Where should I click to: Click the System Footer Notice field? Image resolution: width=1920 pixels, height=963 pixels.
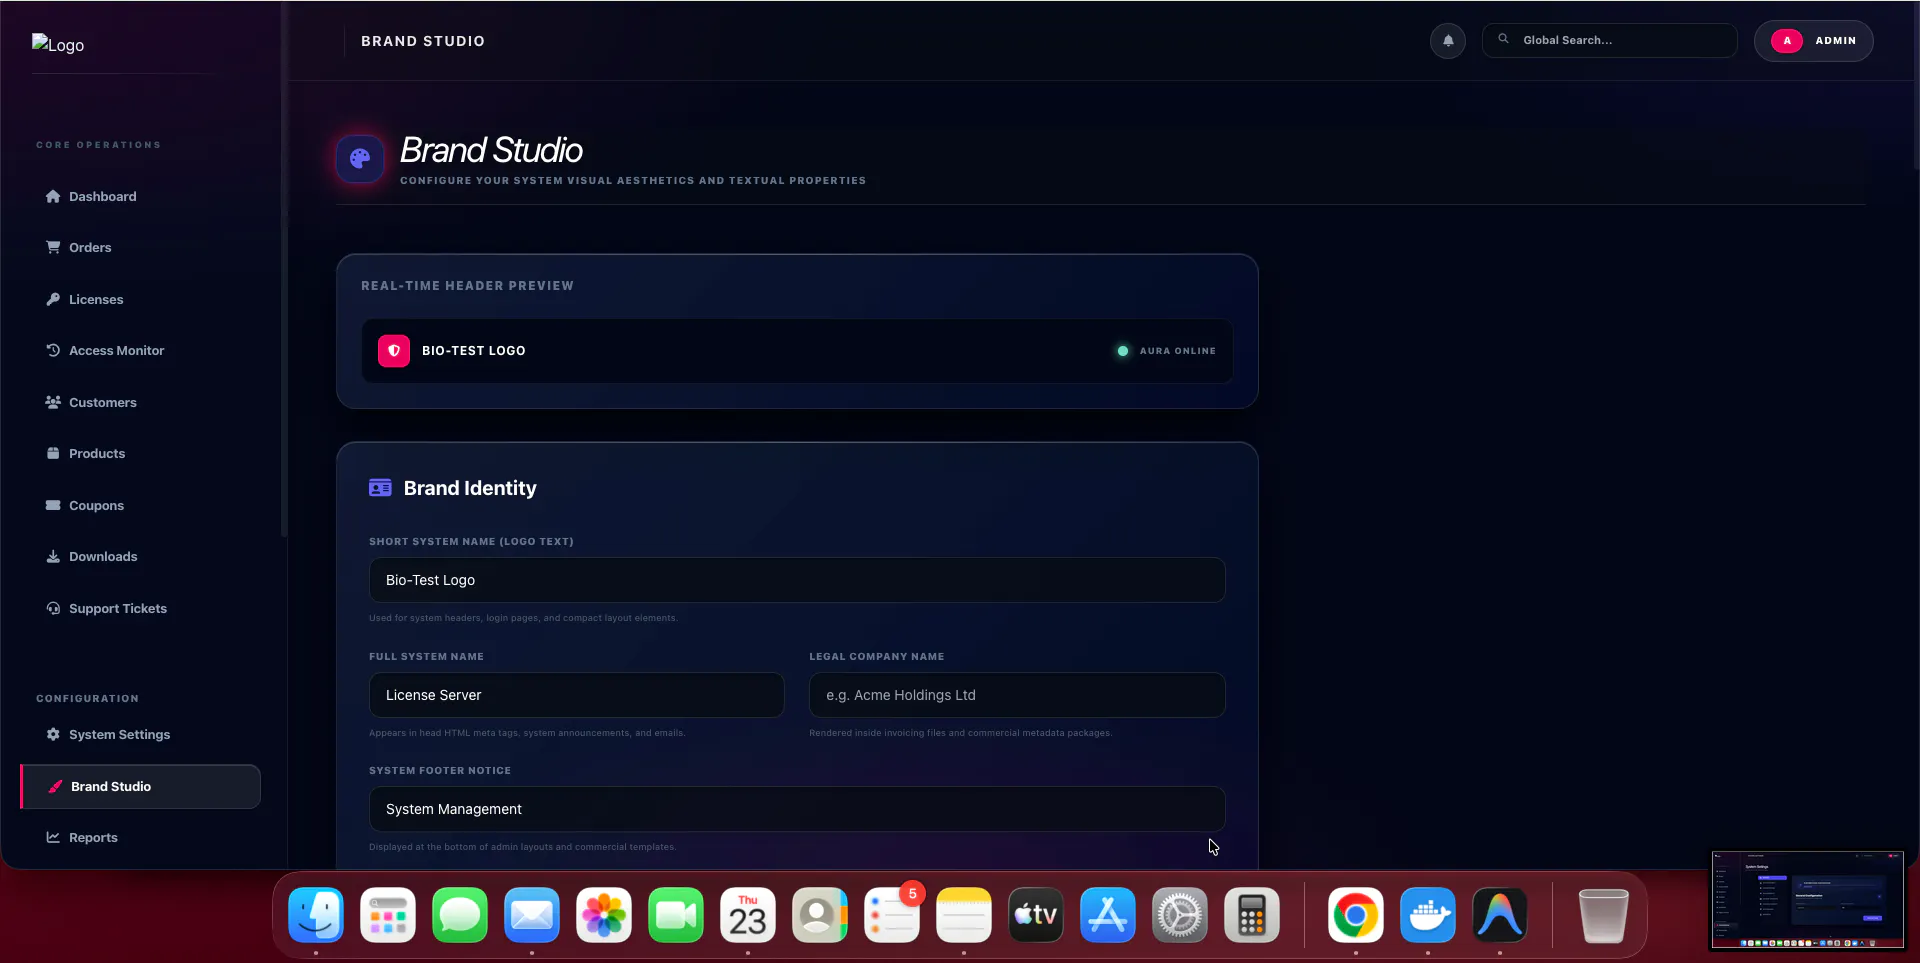point(797,809)
